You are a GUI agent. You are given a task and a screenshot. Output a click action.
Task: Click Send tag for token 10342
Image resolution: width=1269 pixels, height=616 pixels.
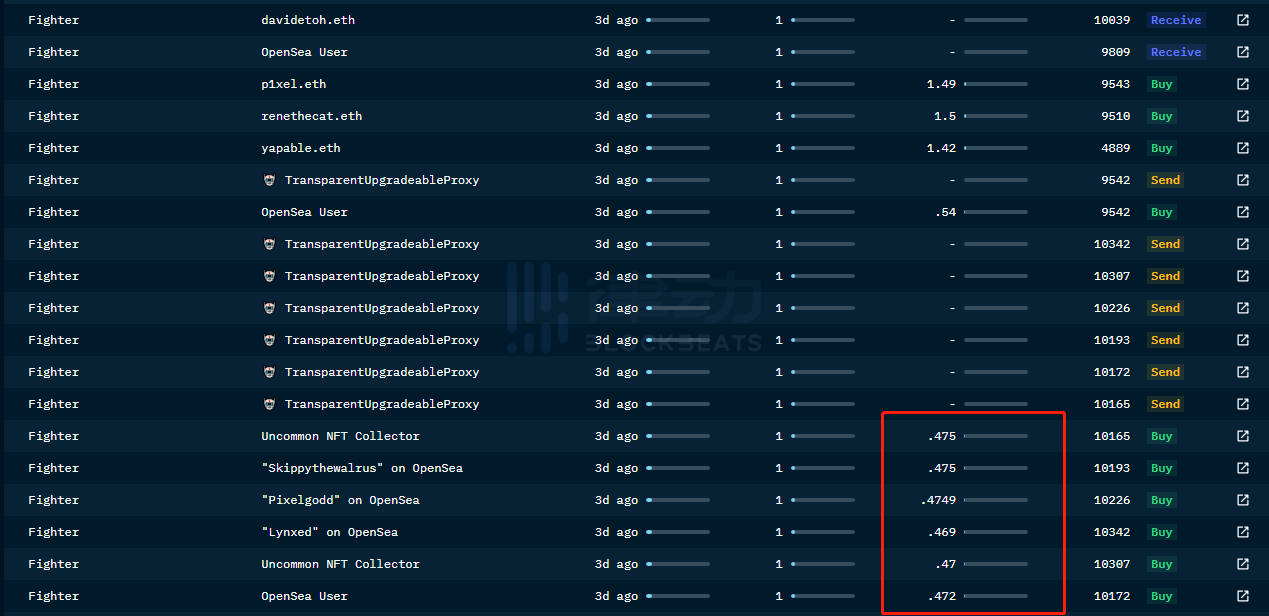1165,244
